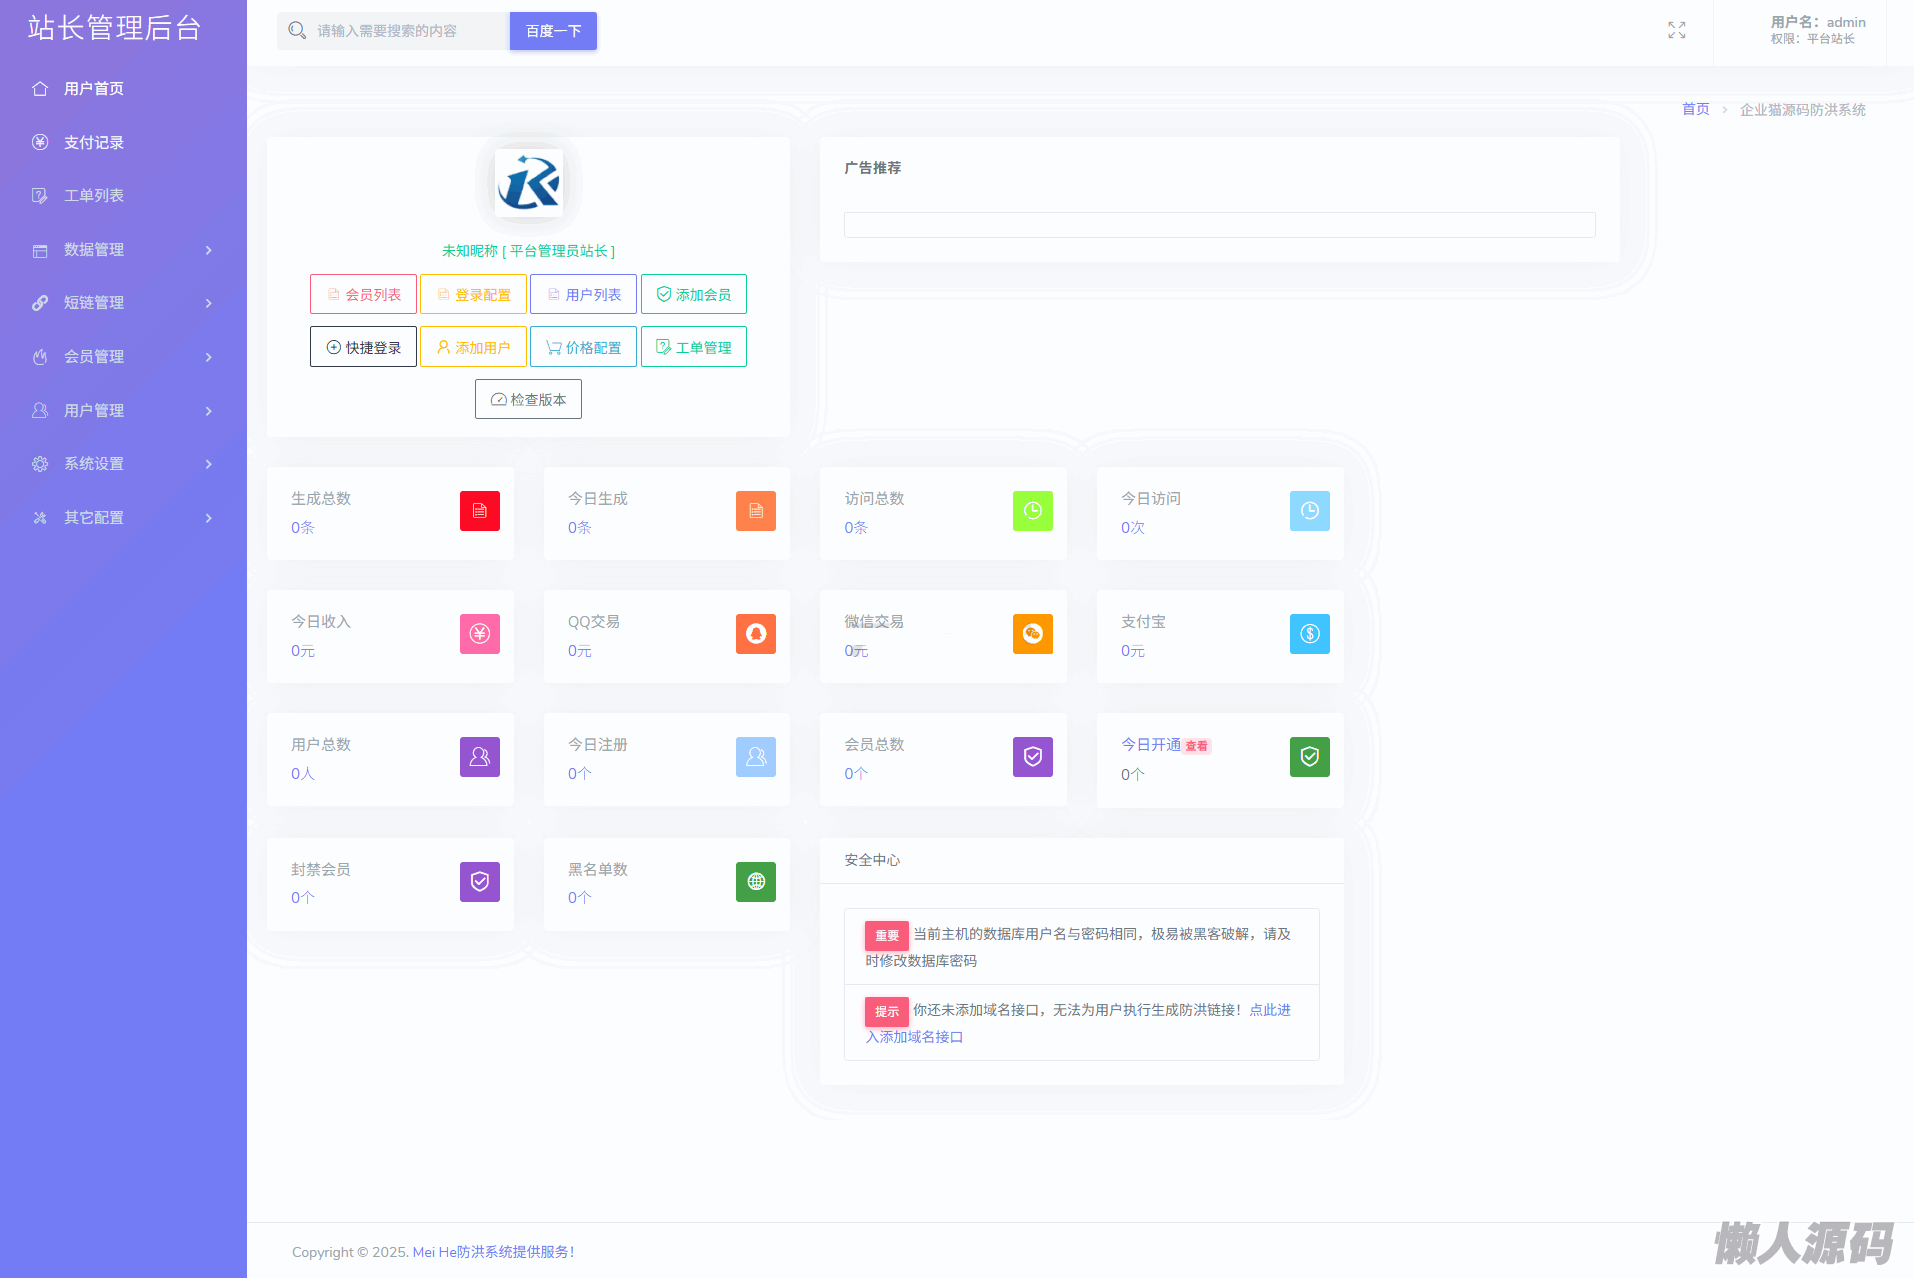Toggle fullscreen mode icon
This screenshot has height=1278, width=1914.
click(x=1677, y=31)
